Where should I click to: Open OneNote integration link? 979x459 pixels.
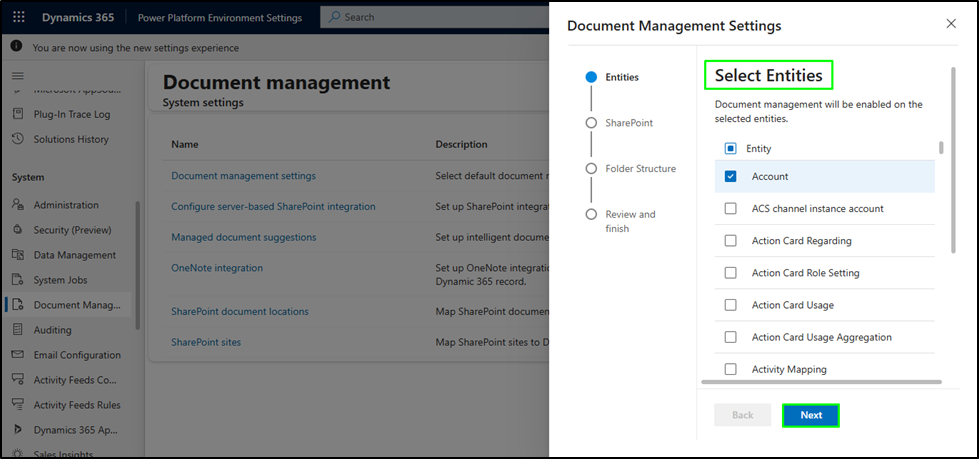217,268
